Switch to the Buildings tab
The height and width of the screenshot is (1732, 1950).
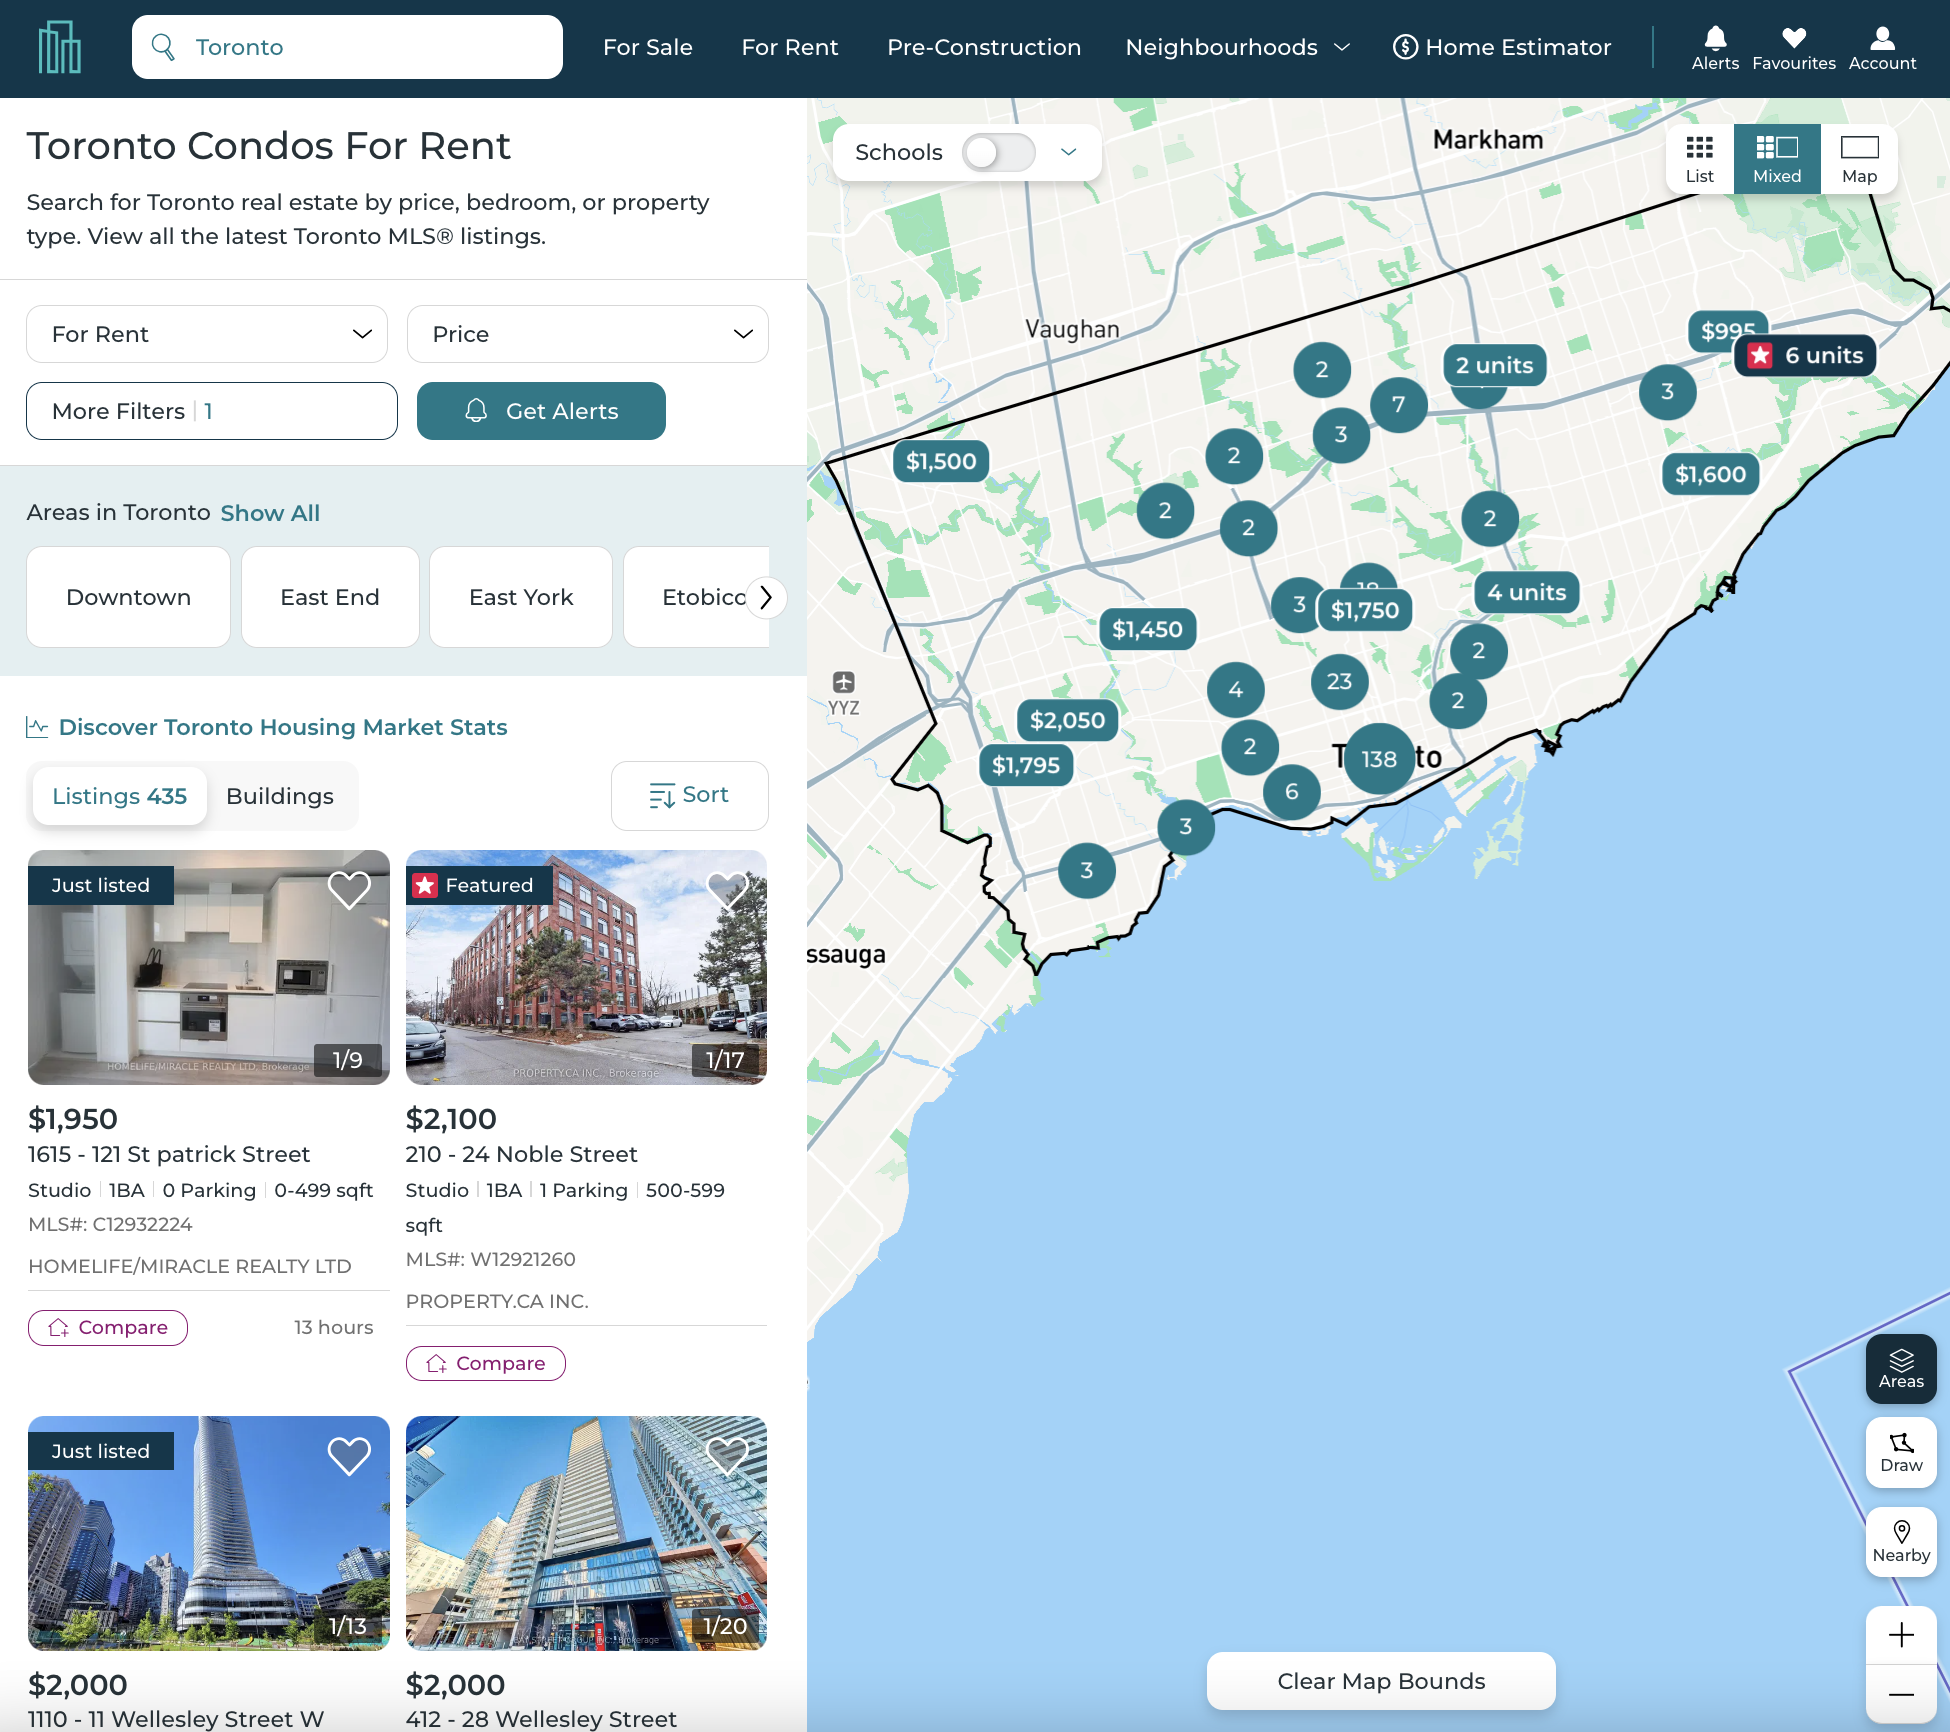point(280,796)
